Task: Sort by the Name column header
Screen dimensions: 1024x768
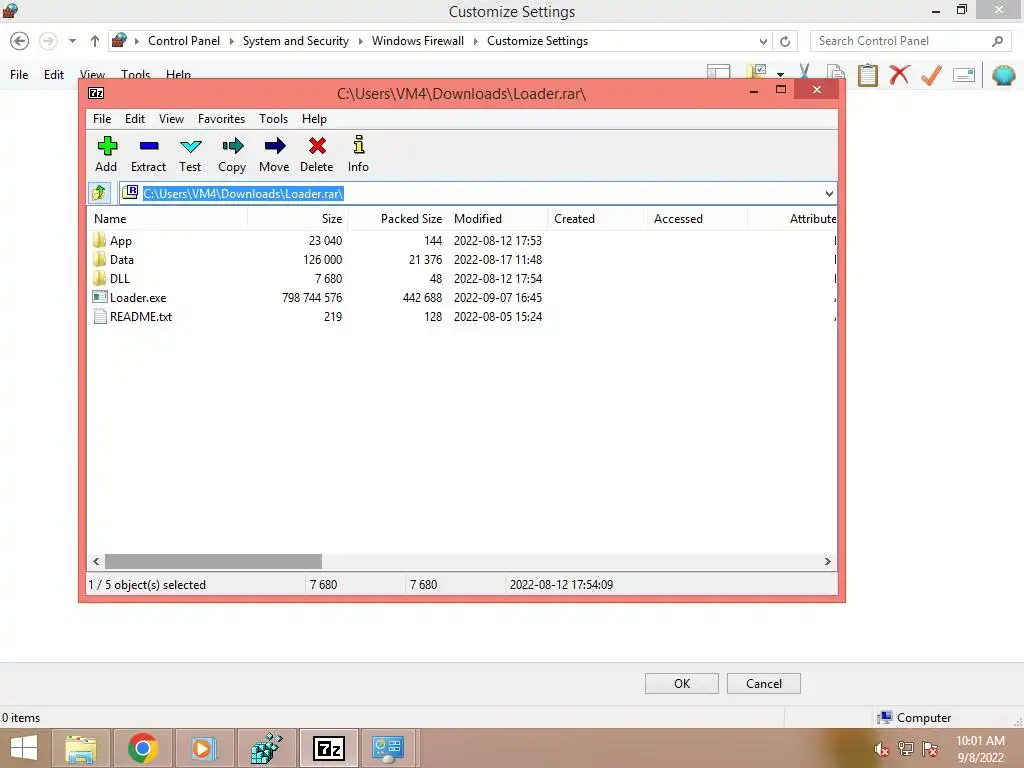Action: click(168, 219)
